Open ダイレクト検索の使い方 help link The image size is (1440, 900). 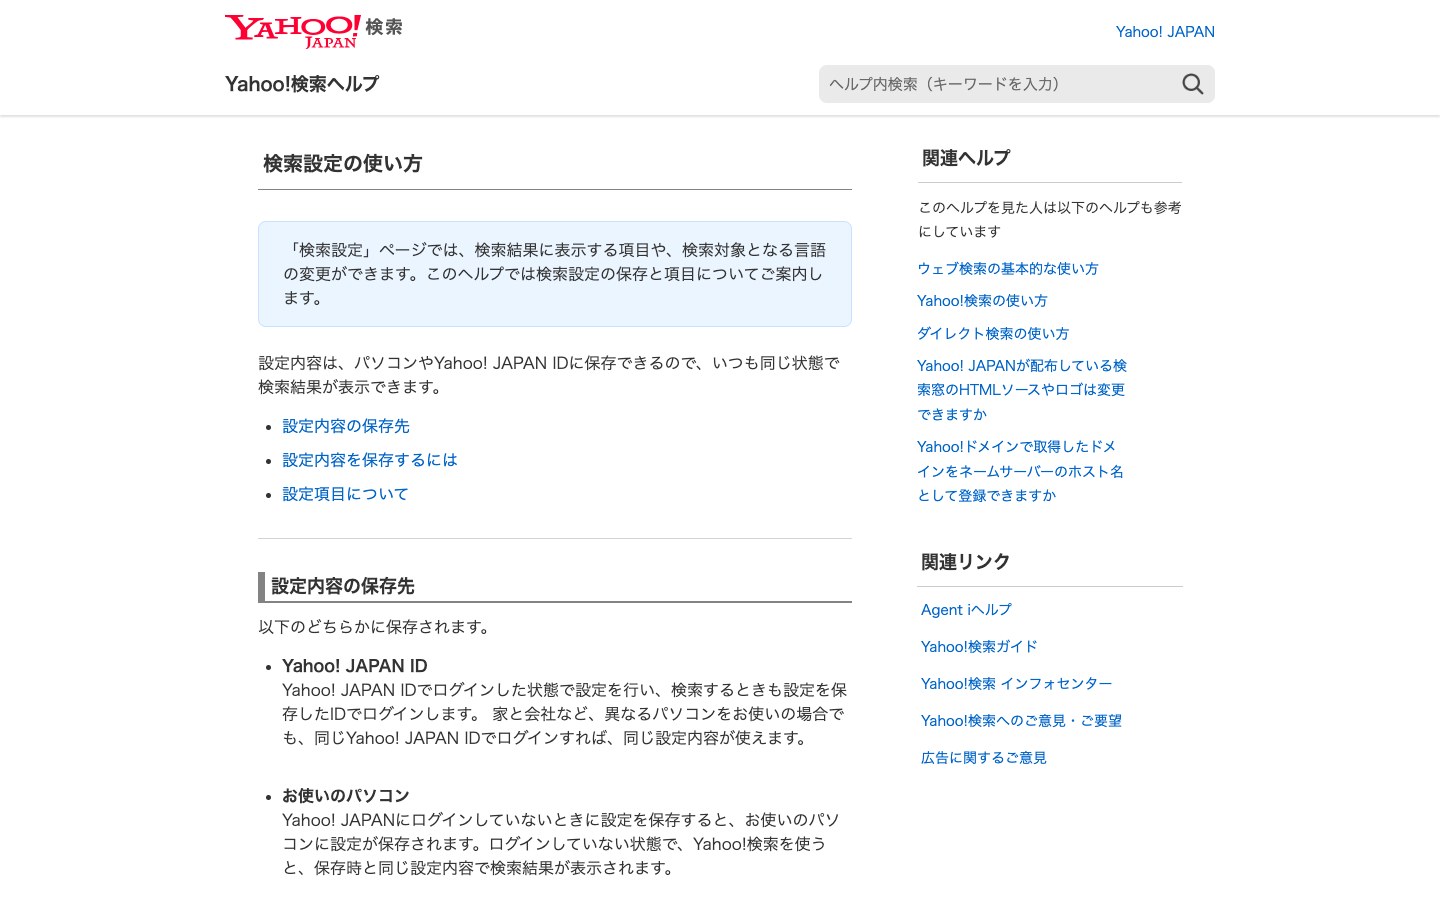pos(993,334)
